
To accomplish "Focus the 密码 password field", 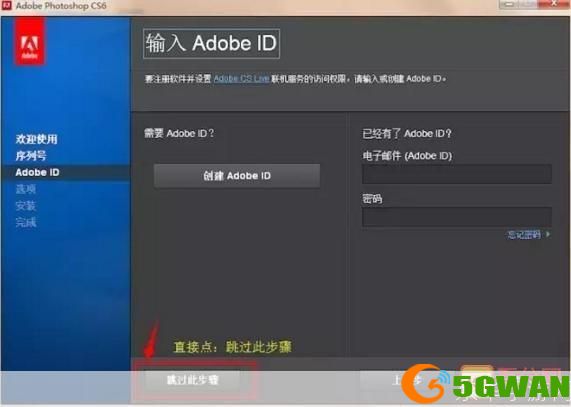I will (457, 217).
